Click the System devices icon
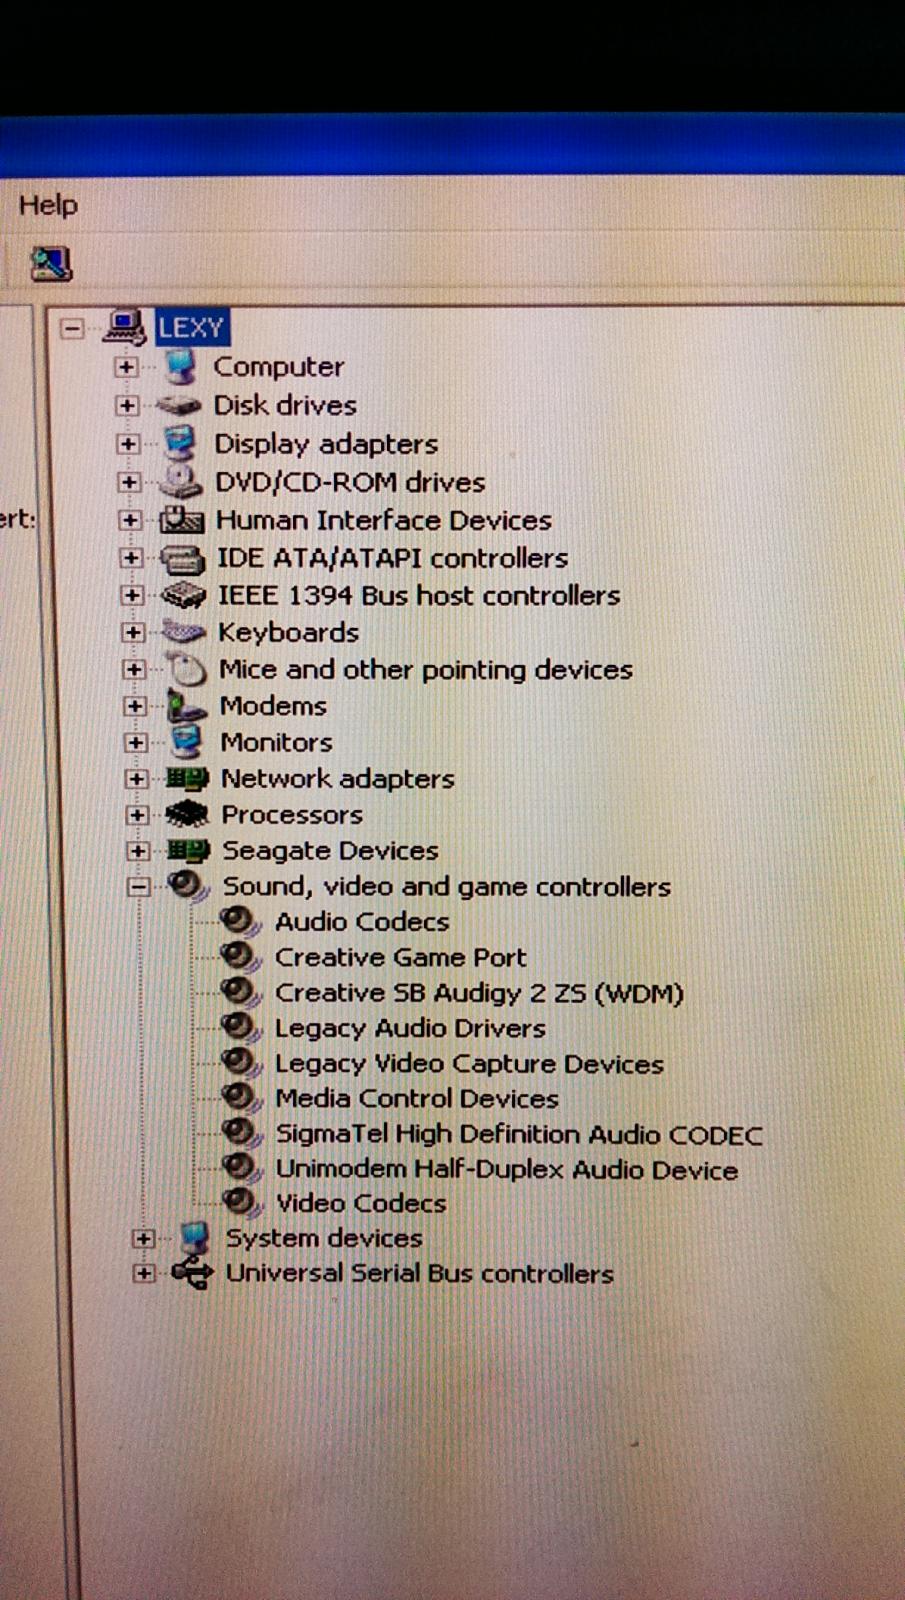 [195, 1237]
